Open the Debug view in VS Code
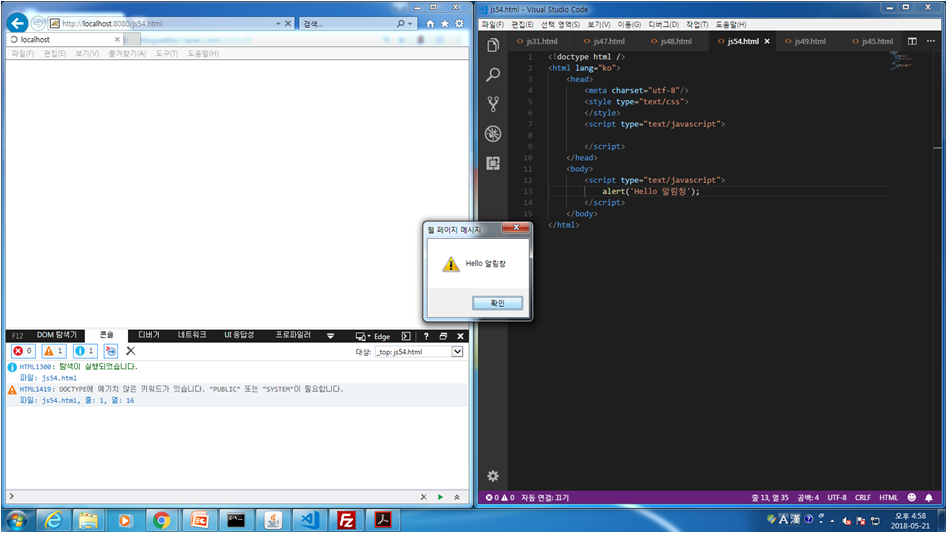This screenshot has height=533, width=947. [493, 133]
